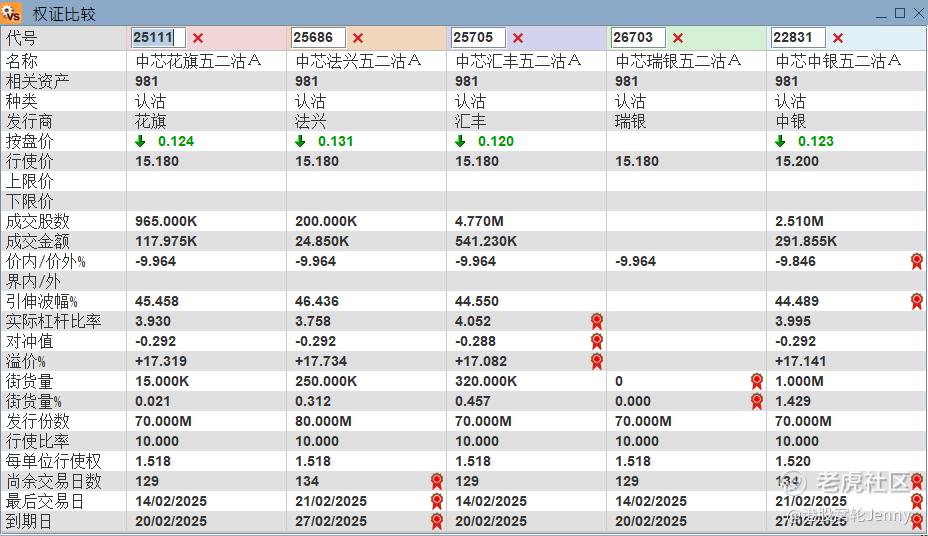
Task: Click green down arrow beside 0.124
Action: click(x=140, y=141)
